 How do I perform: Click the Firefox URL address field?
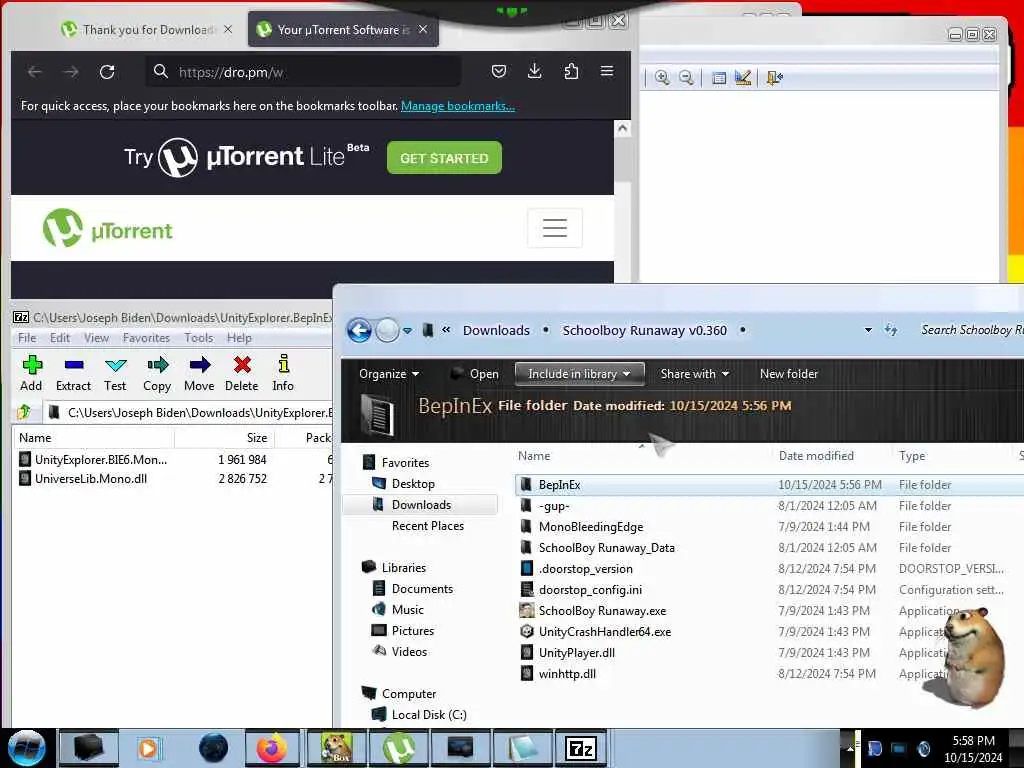(304, 72)
